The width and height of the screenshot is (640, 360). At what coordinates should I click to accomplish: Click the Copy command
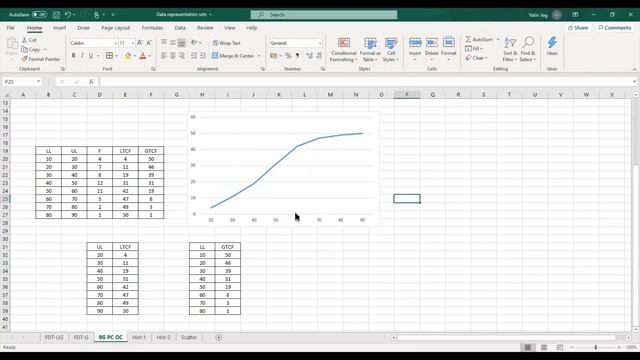point(31,49)
